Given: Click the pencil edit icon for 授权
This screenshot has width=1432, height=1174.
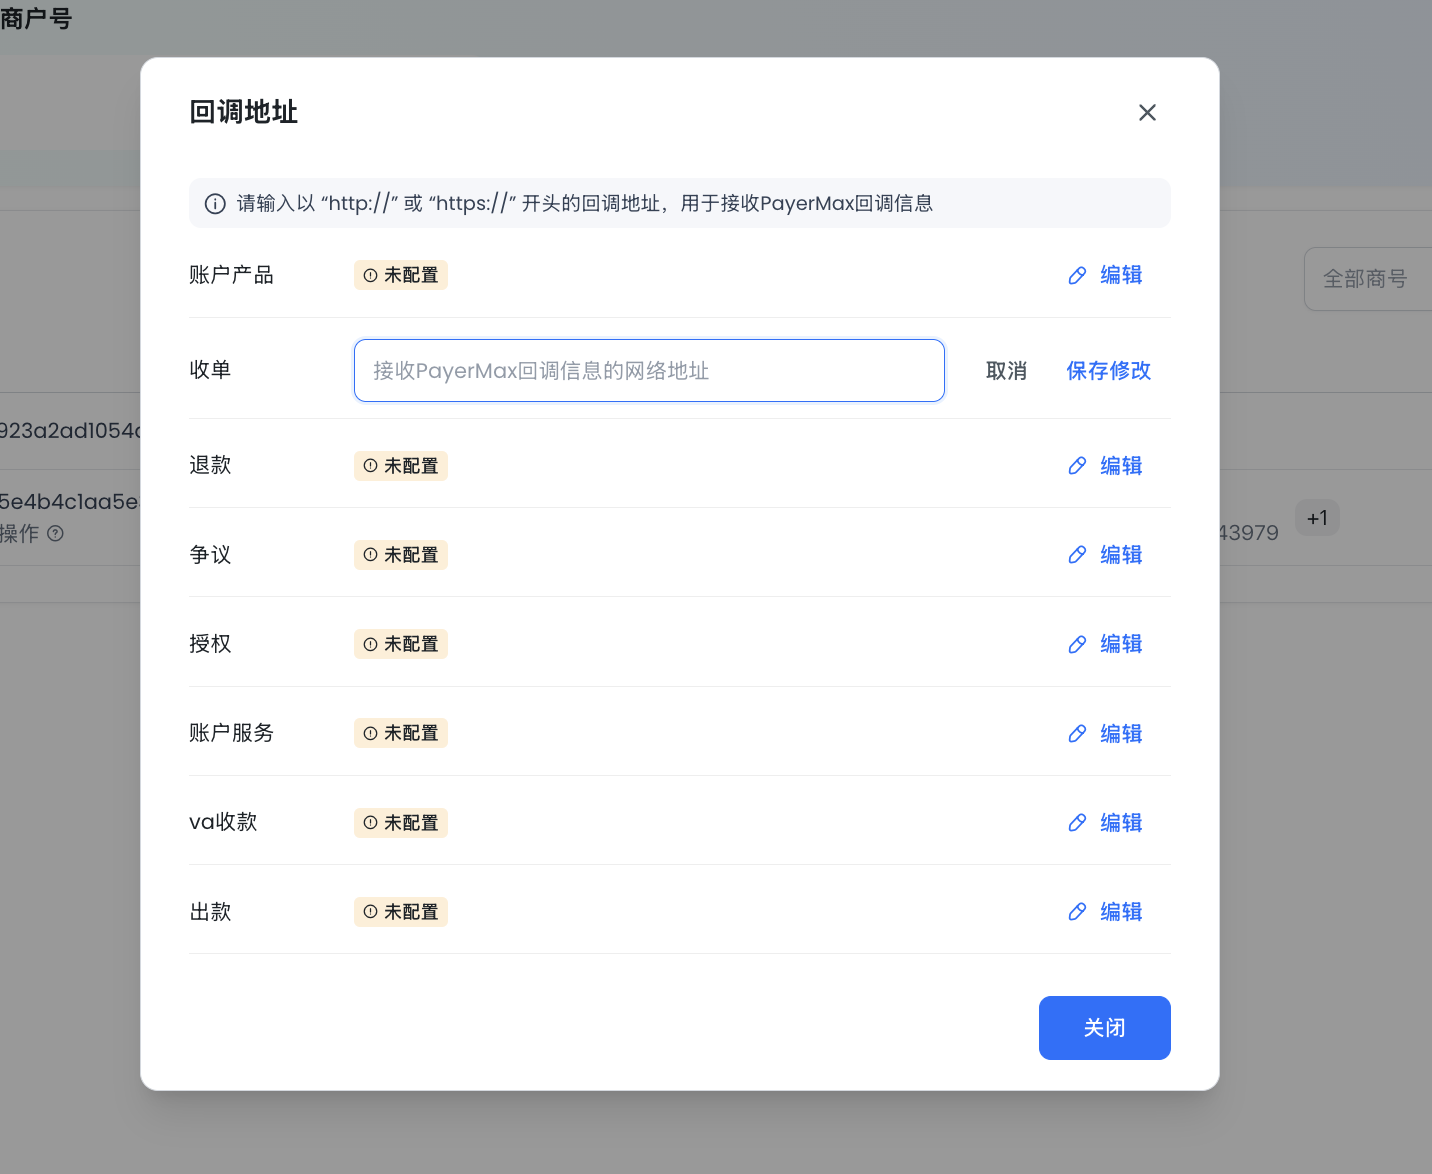Looking at the screenshot, I should 1077,644.
